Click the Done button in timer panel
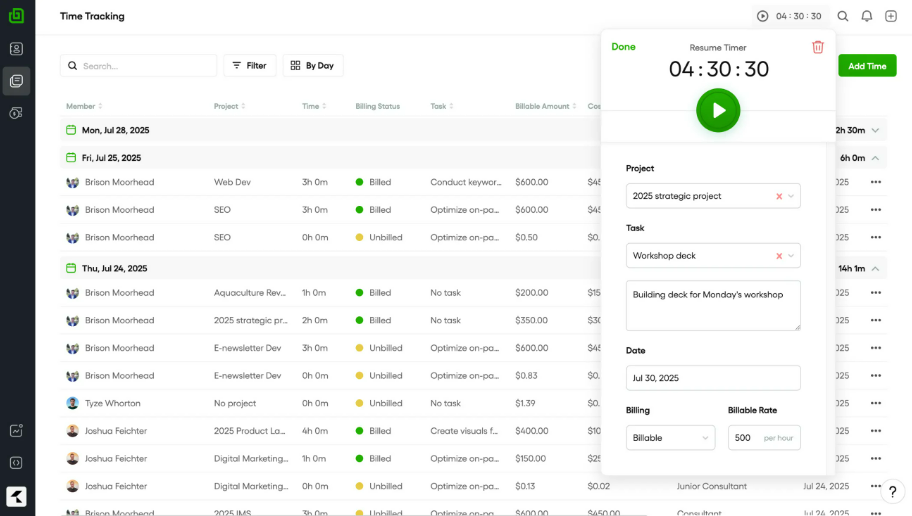 [x=624, y=47]
